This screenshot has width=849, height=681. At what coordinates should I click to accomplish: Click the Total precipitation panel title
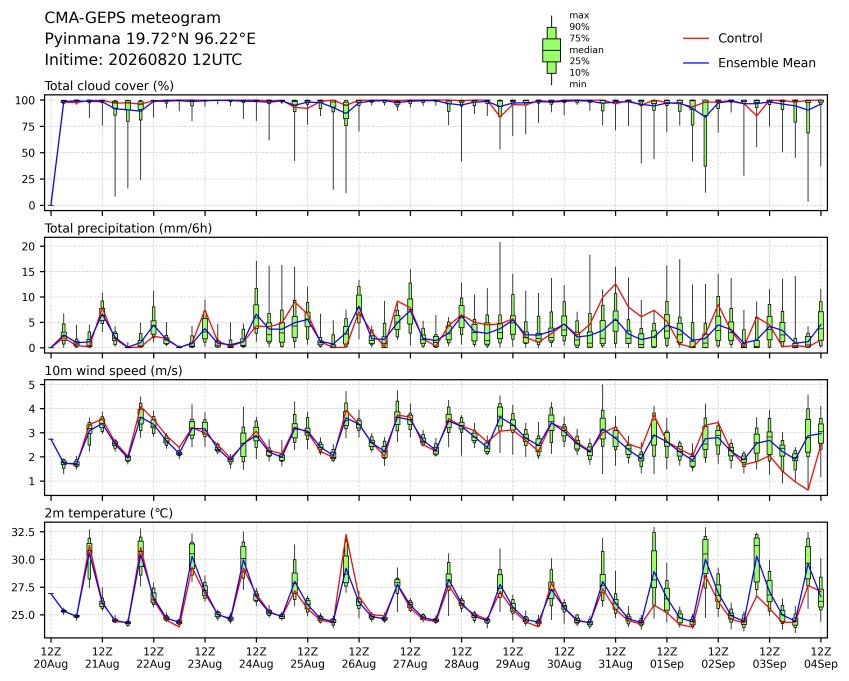click(128, 228)
